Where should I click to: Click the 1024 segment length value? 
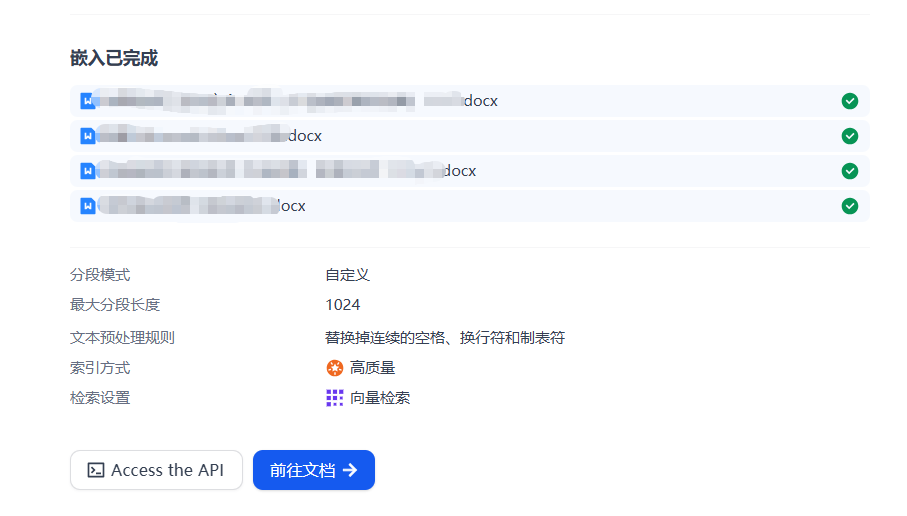click(342, 305)
